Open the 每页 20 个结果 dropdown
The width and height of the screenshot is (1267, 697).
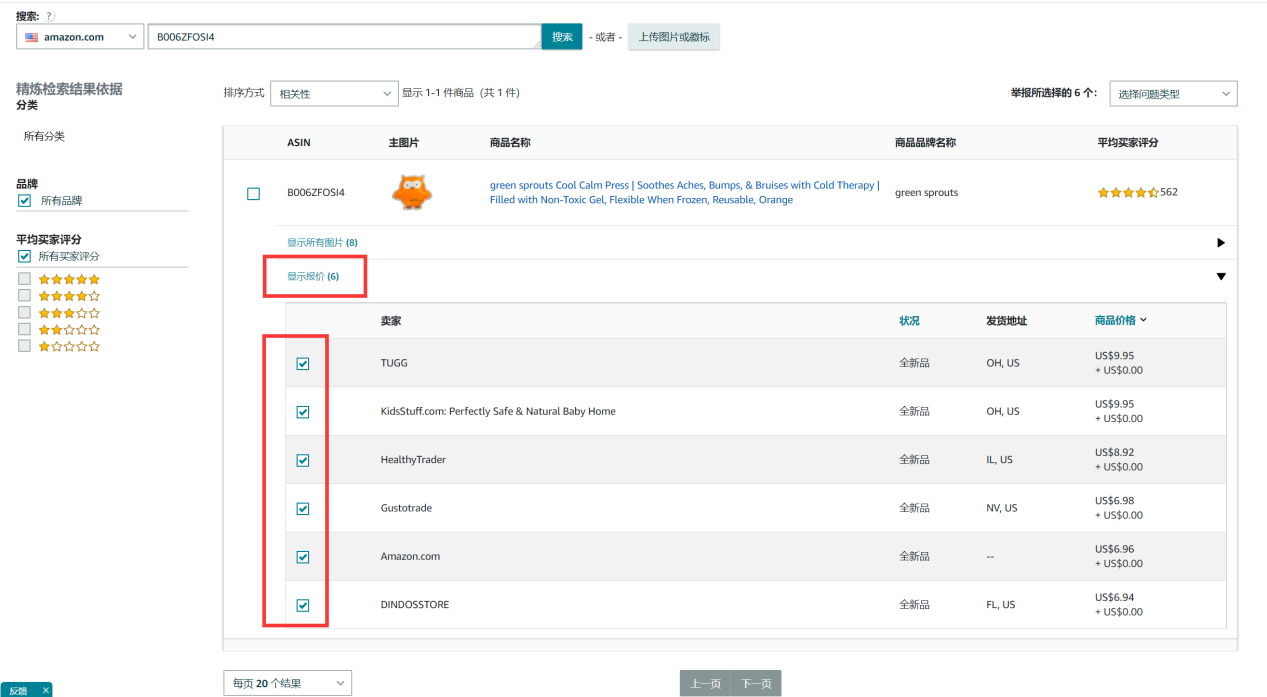click(287, 683)
